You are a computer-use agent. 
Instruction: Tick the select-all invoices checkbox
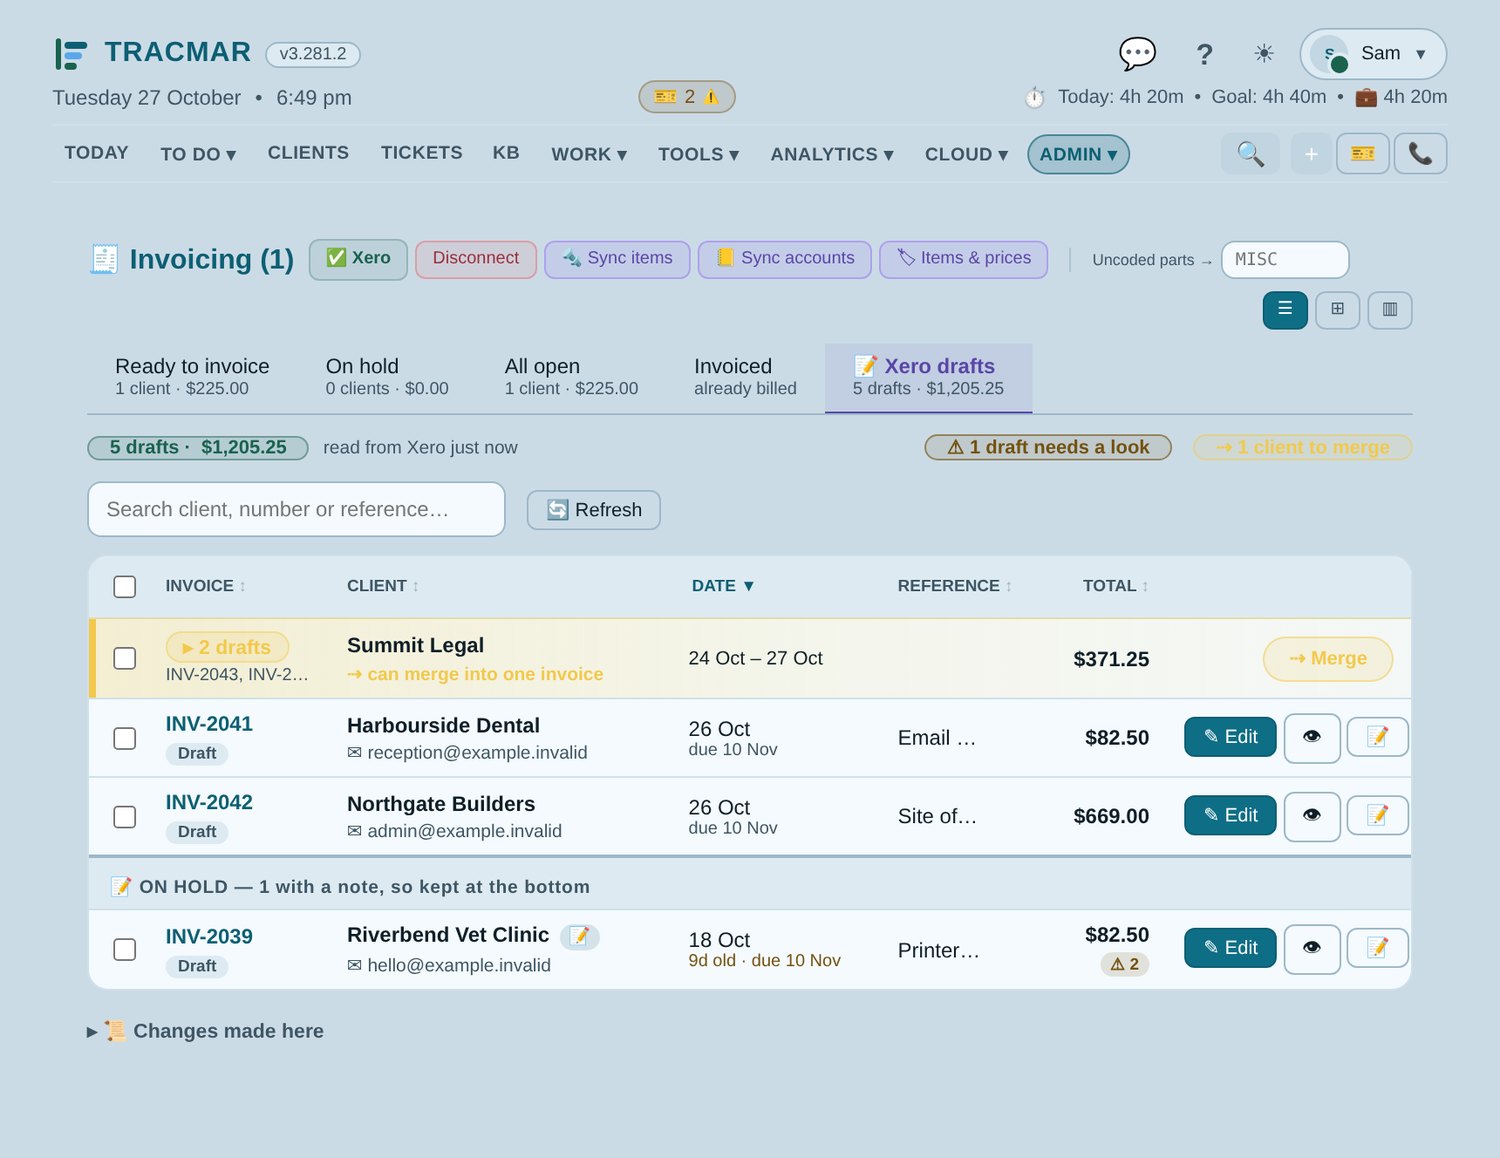tap(125, 587)
